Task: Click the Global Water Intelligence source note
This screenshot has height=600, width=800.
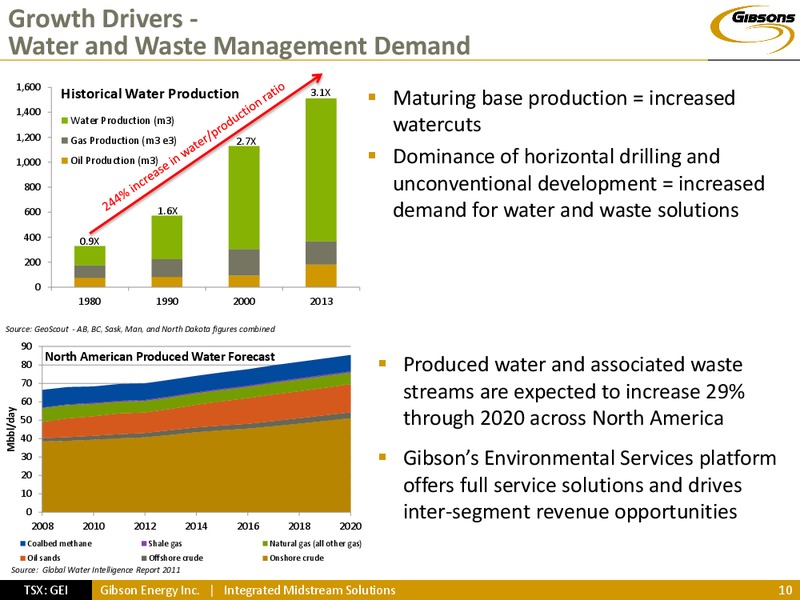Action: tap(95, 569)
